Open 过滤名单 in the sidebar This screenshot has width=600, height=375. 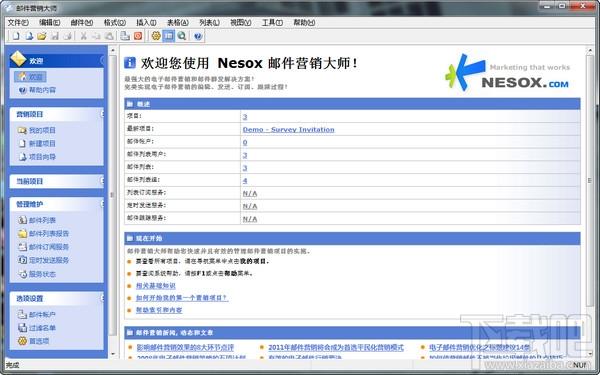[37, 328]
